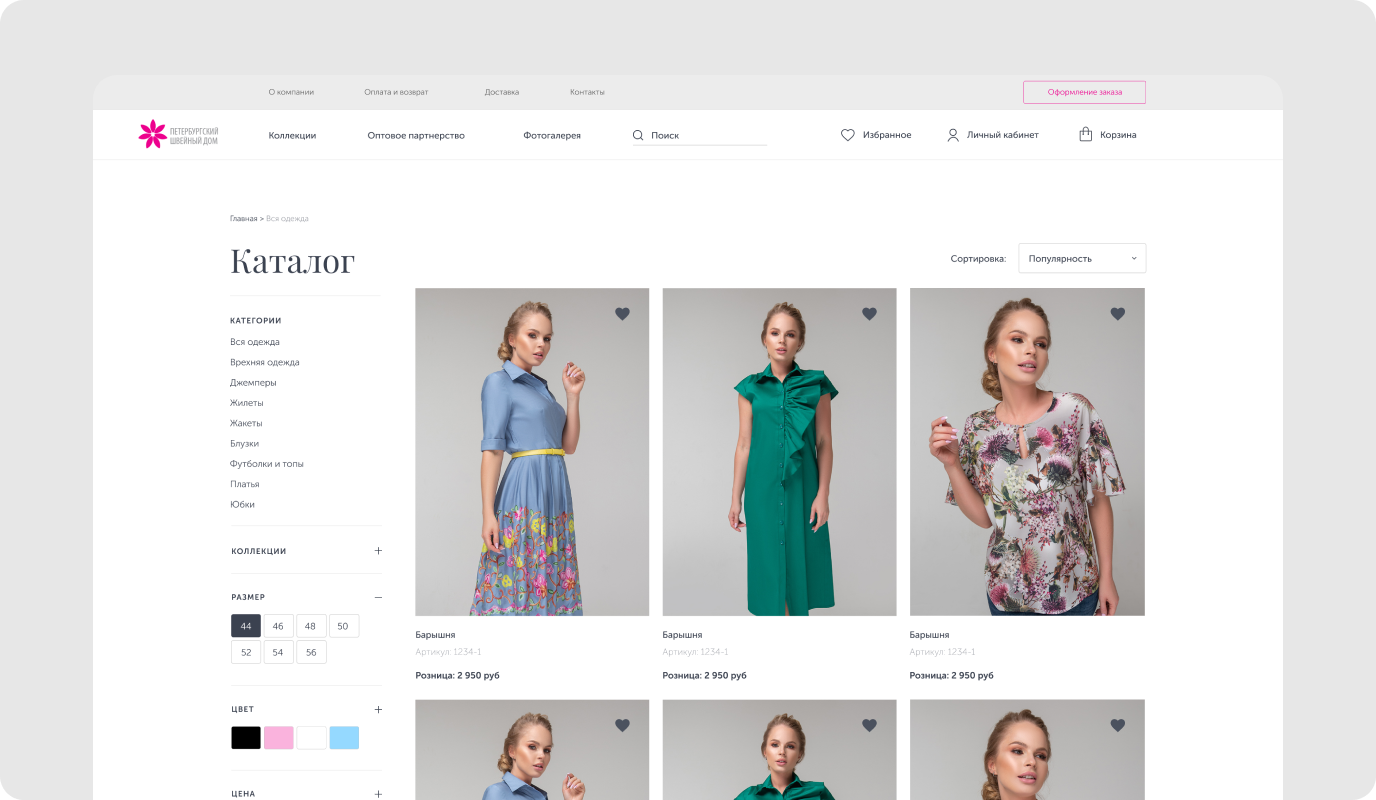This screenshot has height=800, width=1376.
Task: Select size 56 filter
Action: point(310,652)
